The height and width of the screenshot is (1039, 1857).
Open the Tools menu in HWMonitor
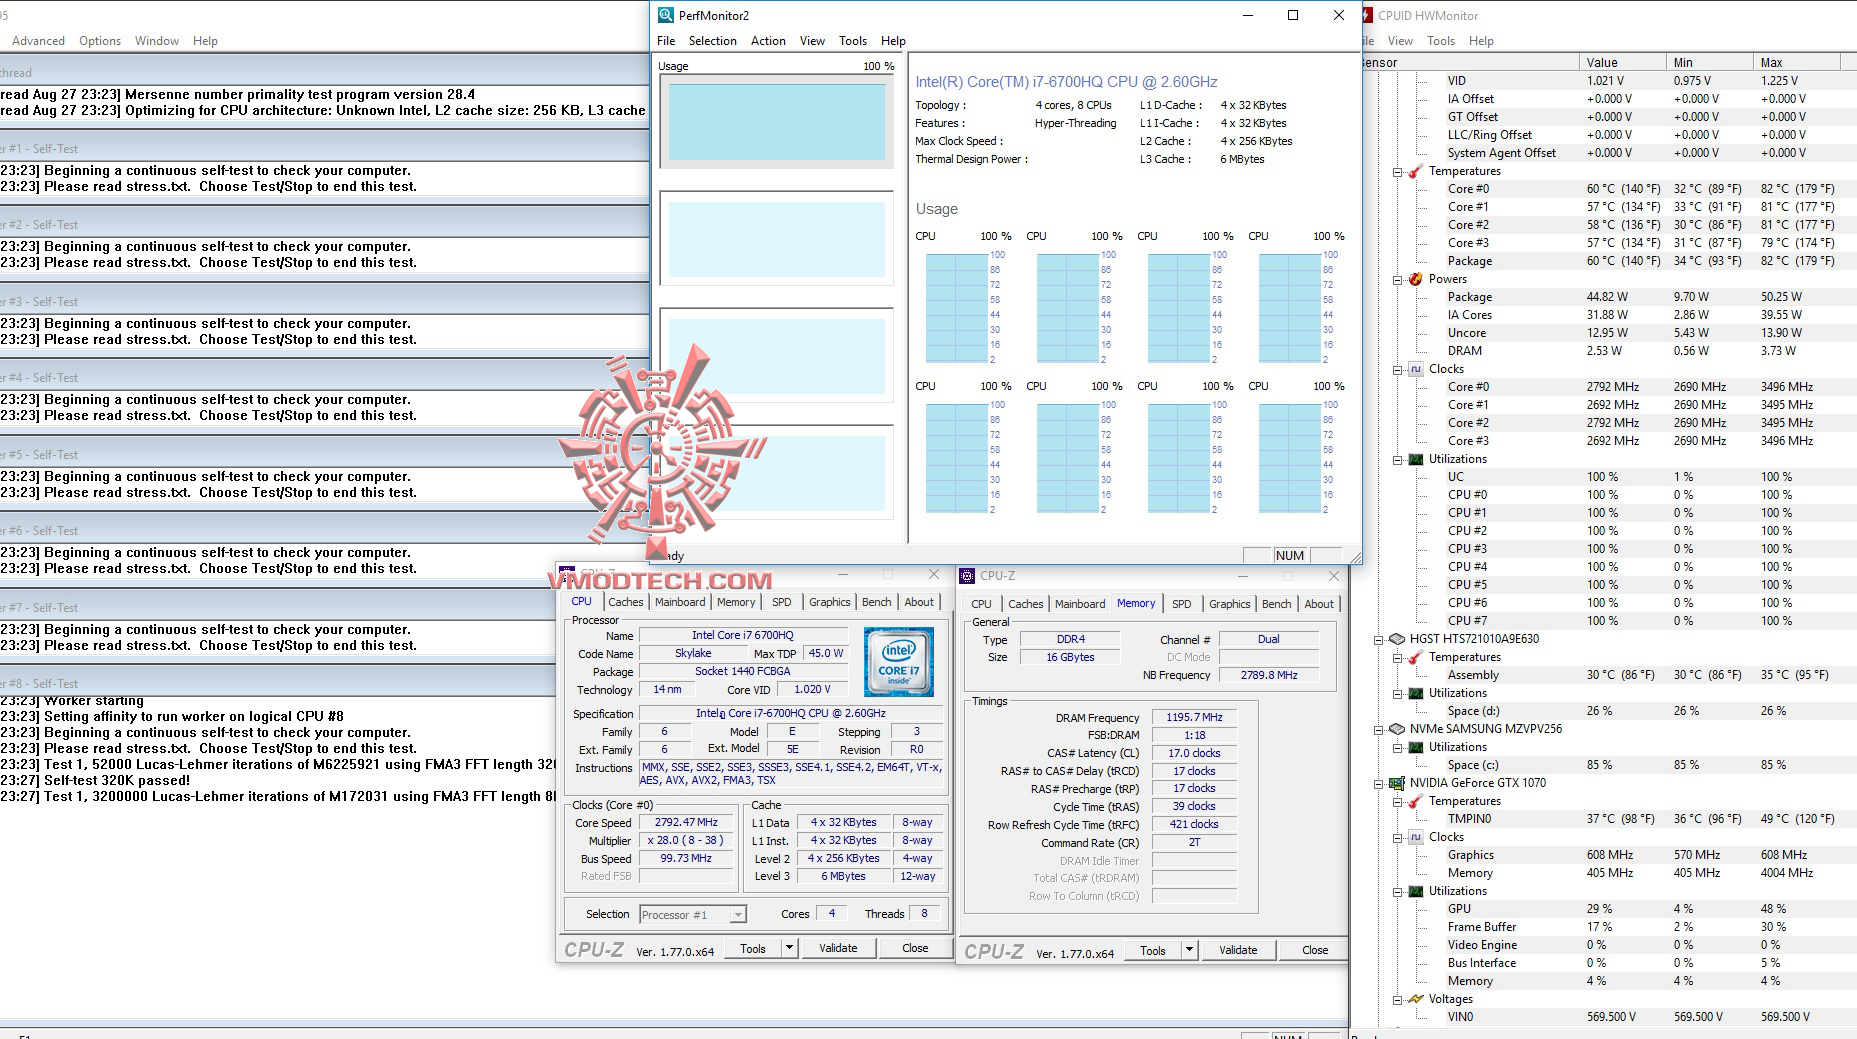pyautogui.click(x=1440, y=41)
